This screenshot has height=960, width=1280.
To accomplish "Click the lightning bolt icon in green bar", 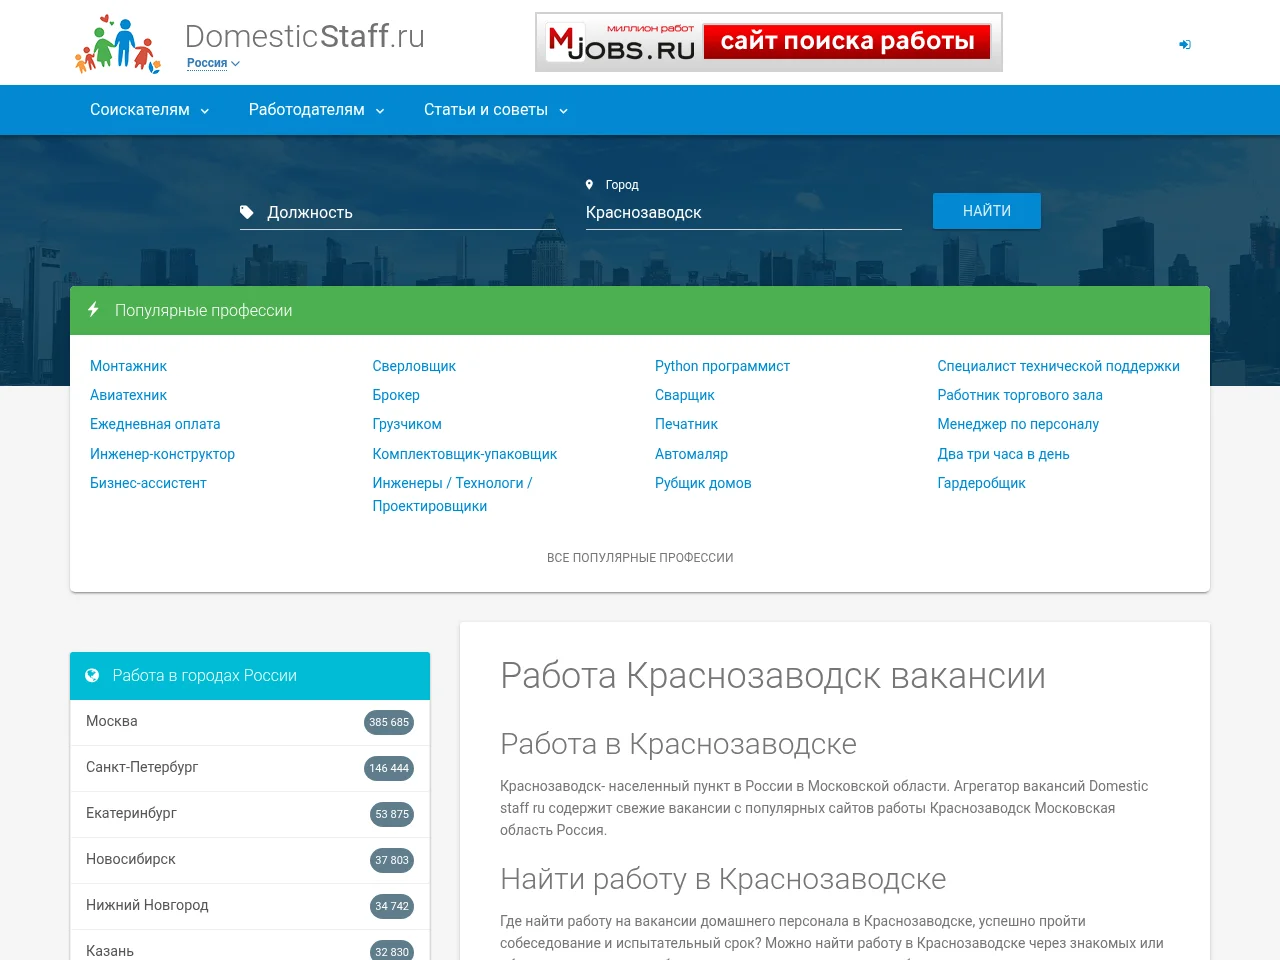I will click(x=93, y=310).
